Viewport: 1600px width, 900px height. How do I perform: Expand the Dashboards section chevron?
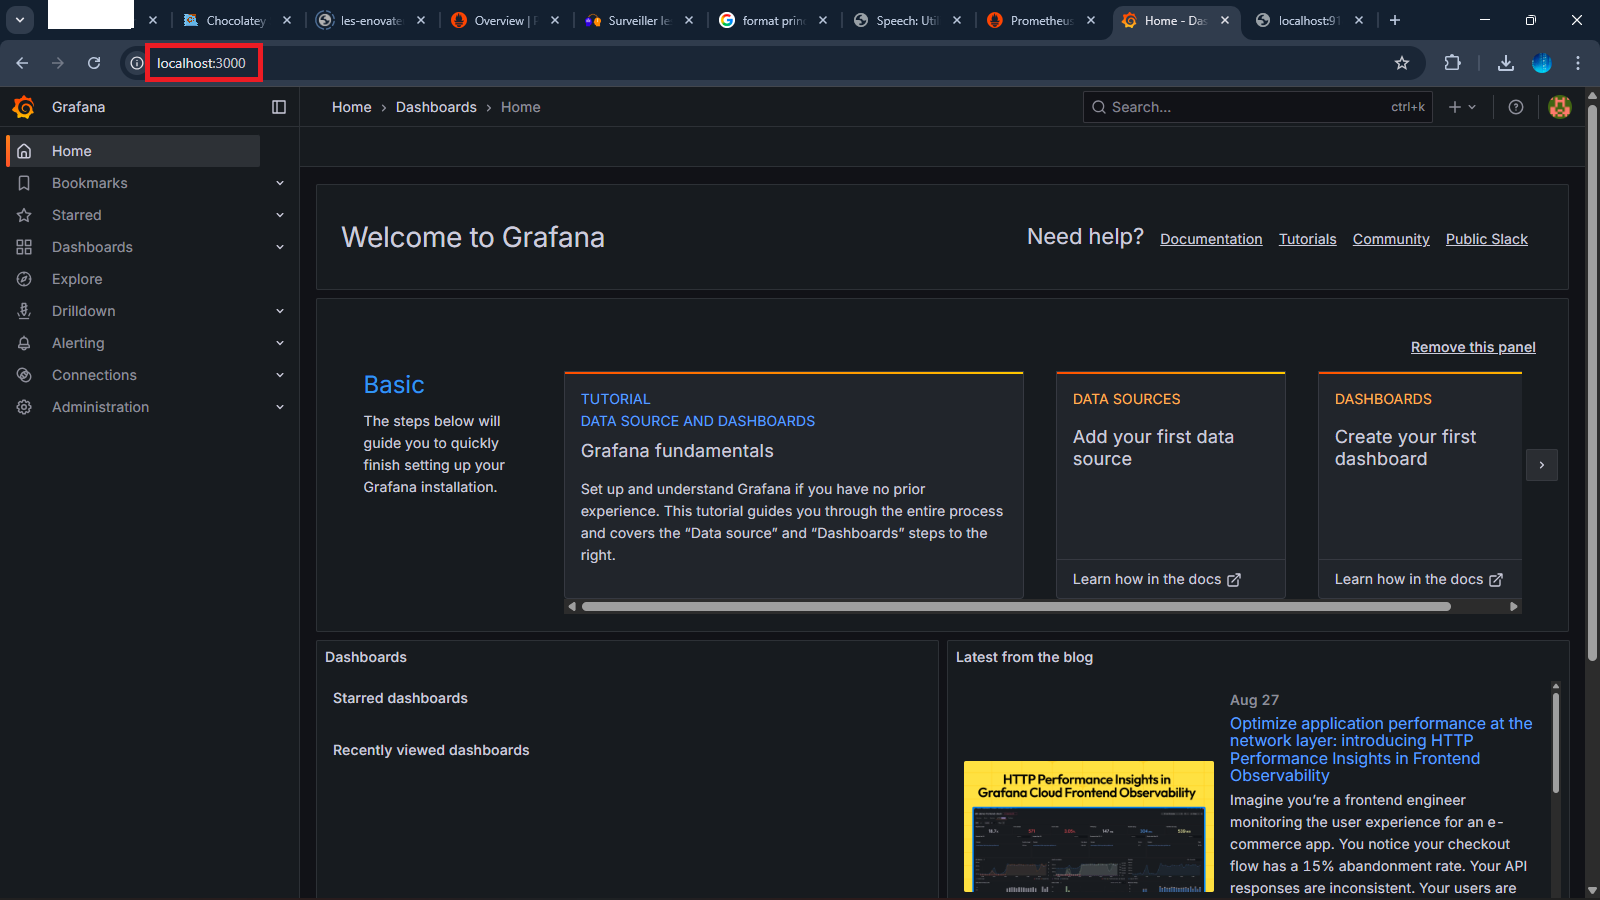pyautogui.click(x=280, y=247)
